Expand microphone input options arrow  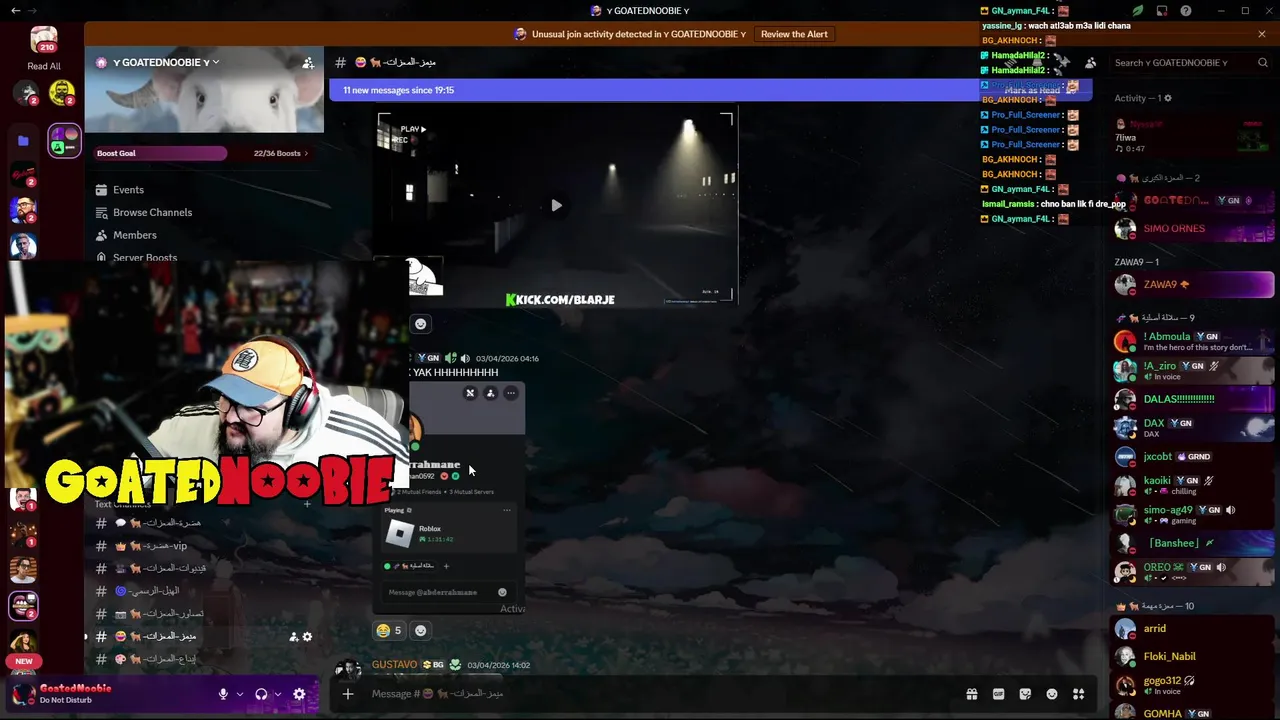[239, 694]
